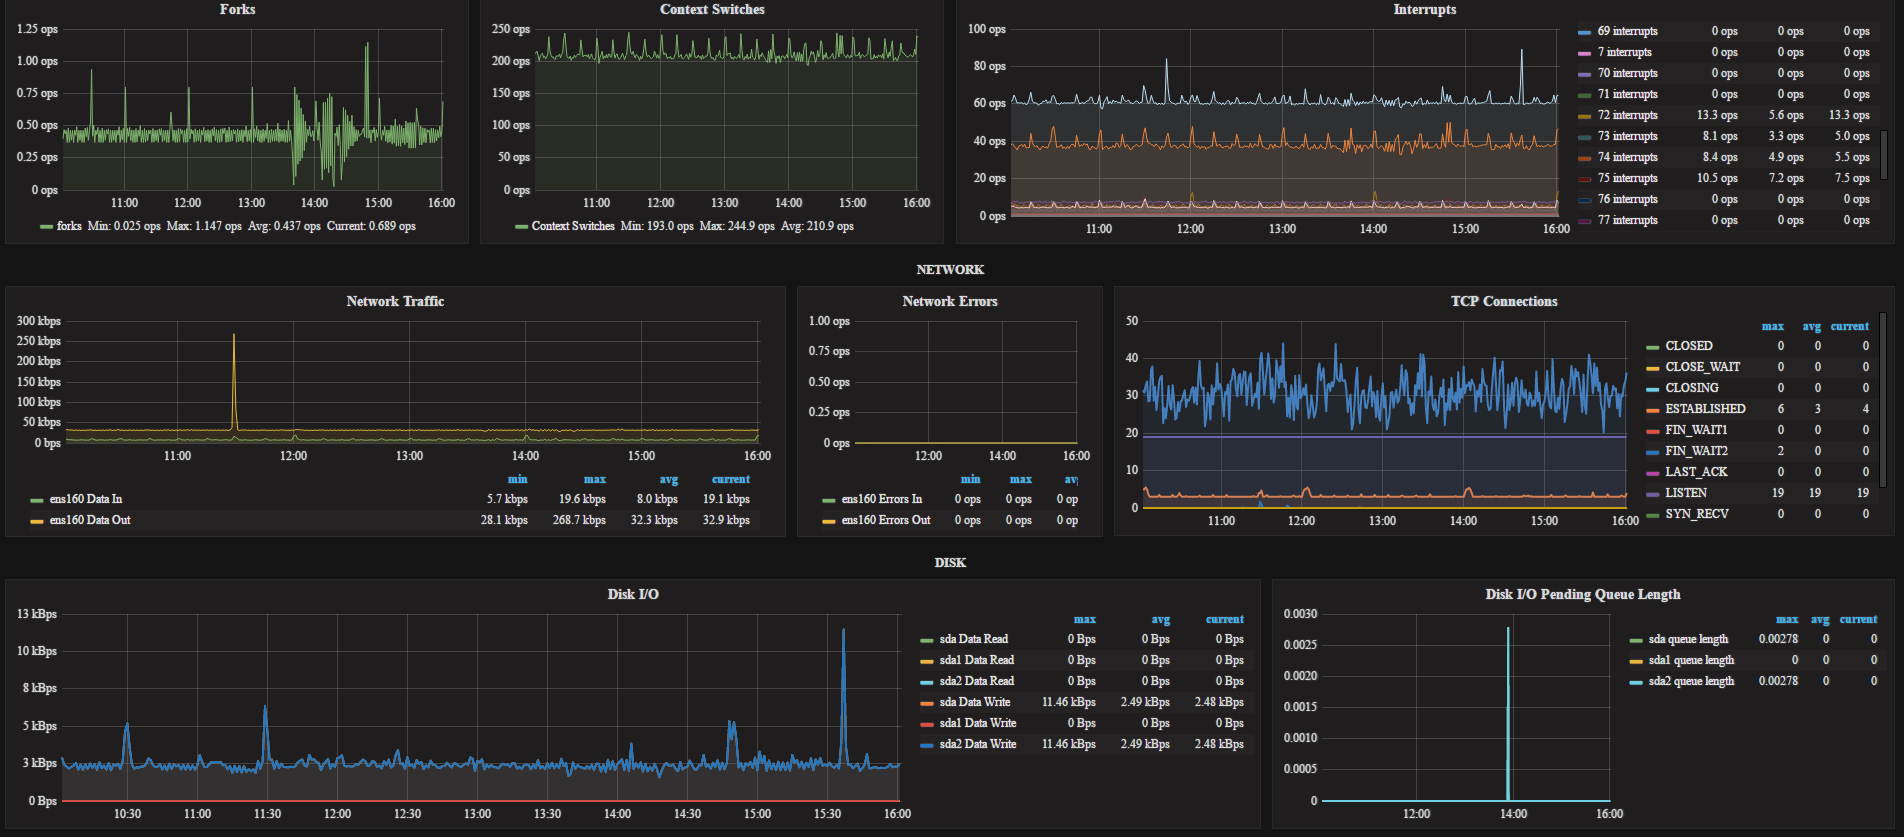Toggle sda2 Data Write series

pyautogui.click(x=978, y=744)
